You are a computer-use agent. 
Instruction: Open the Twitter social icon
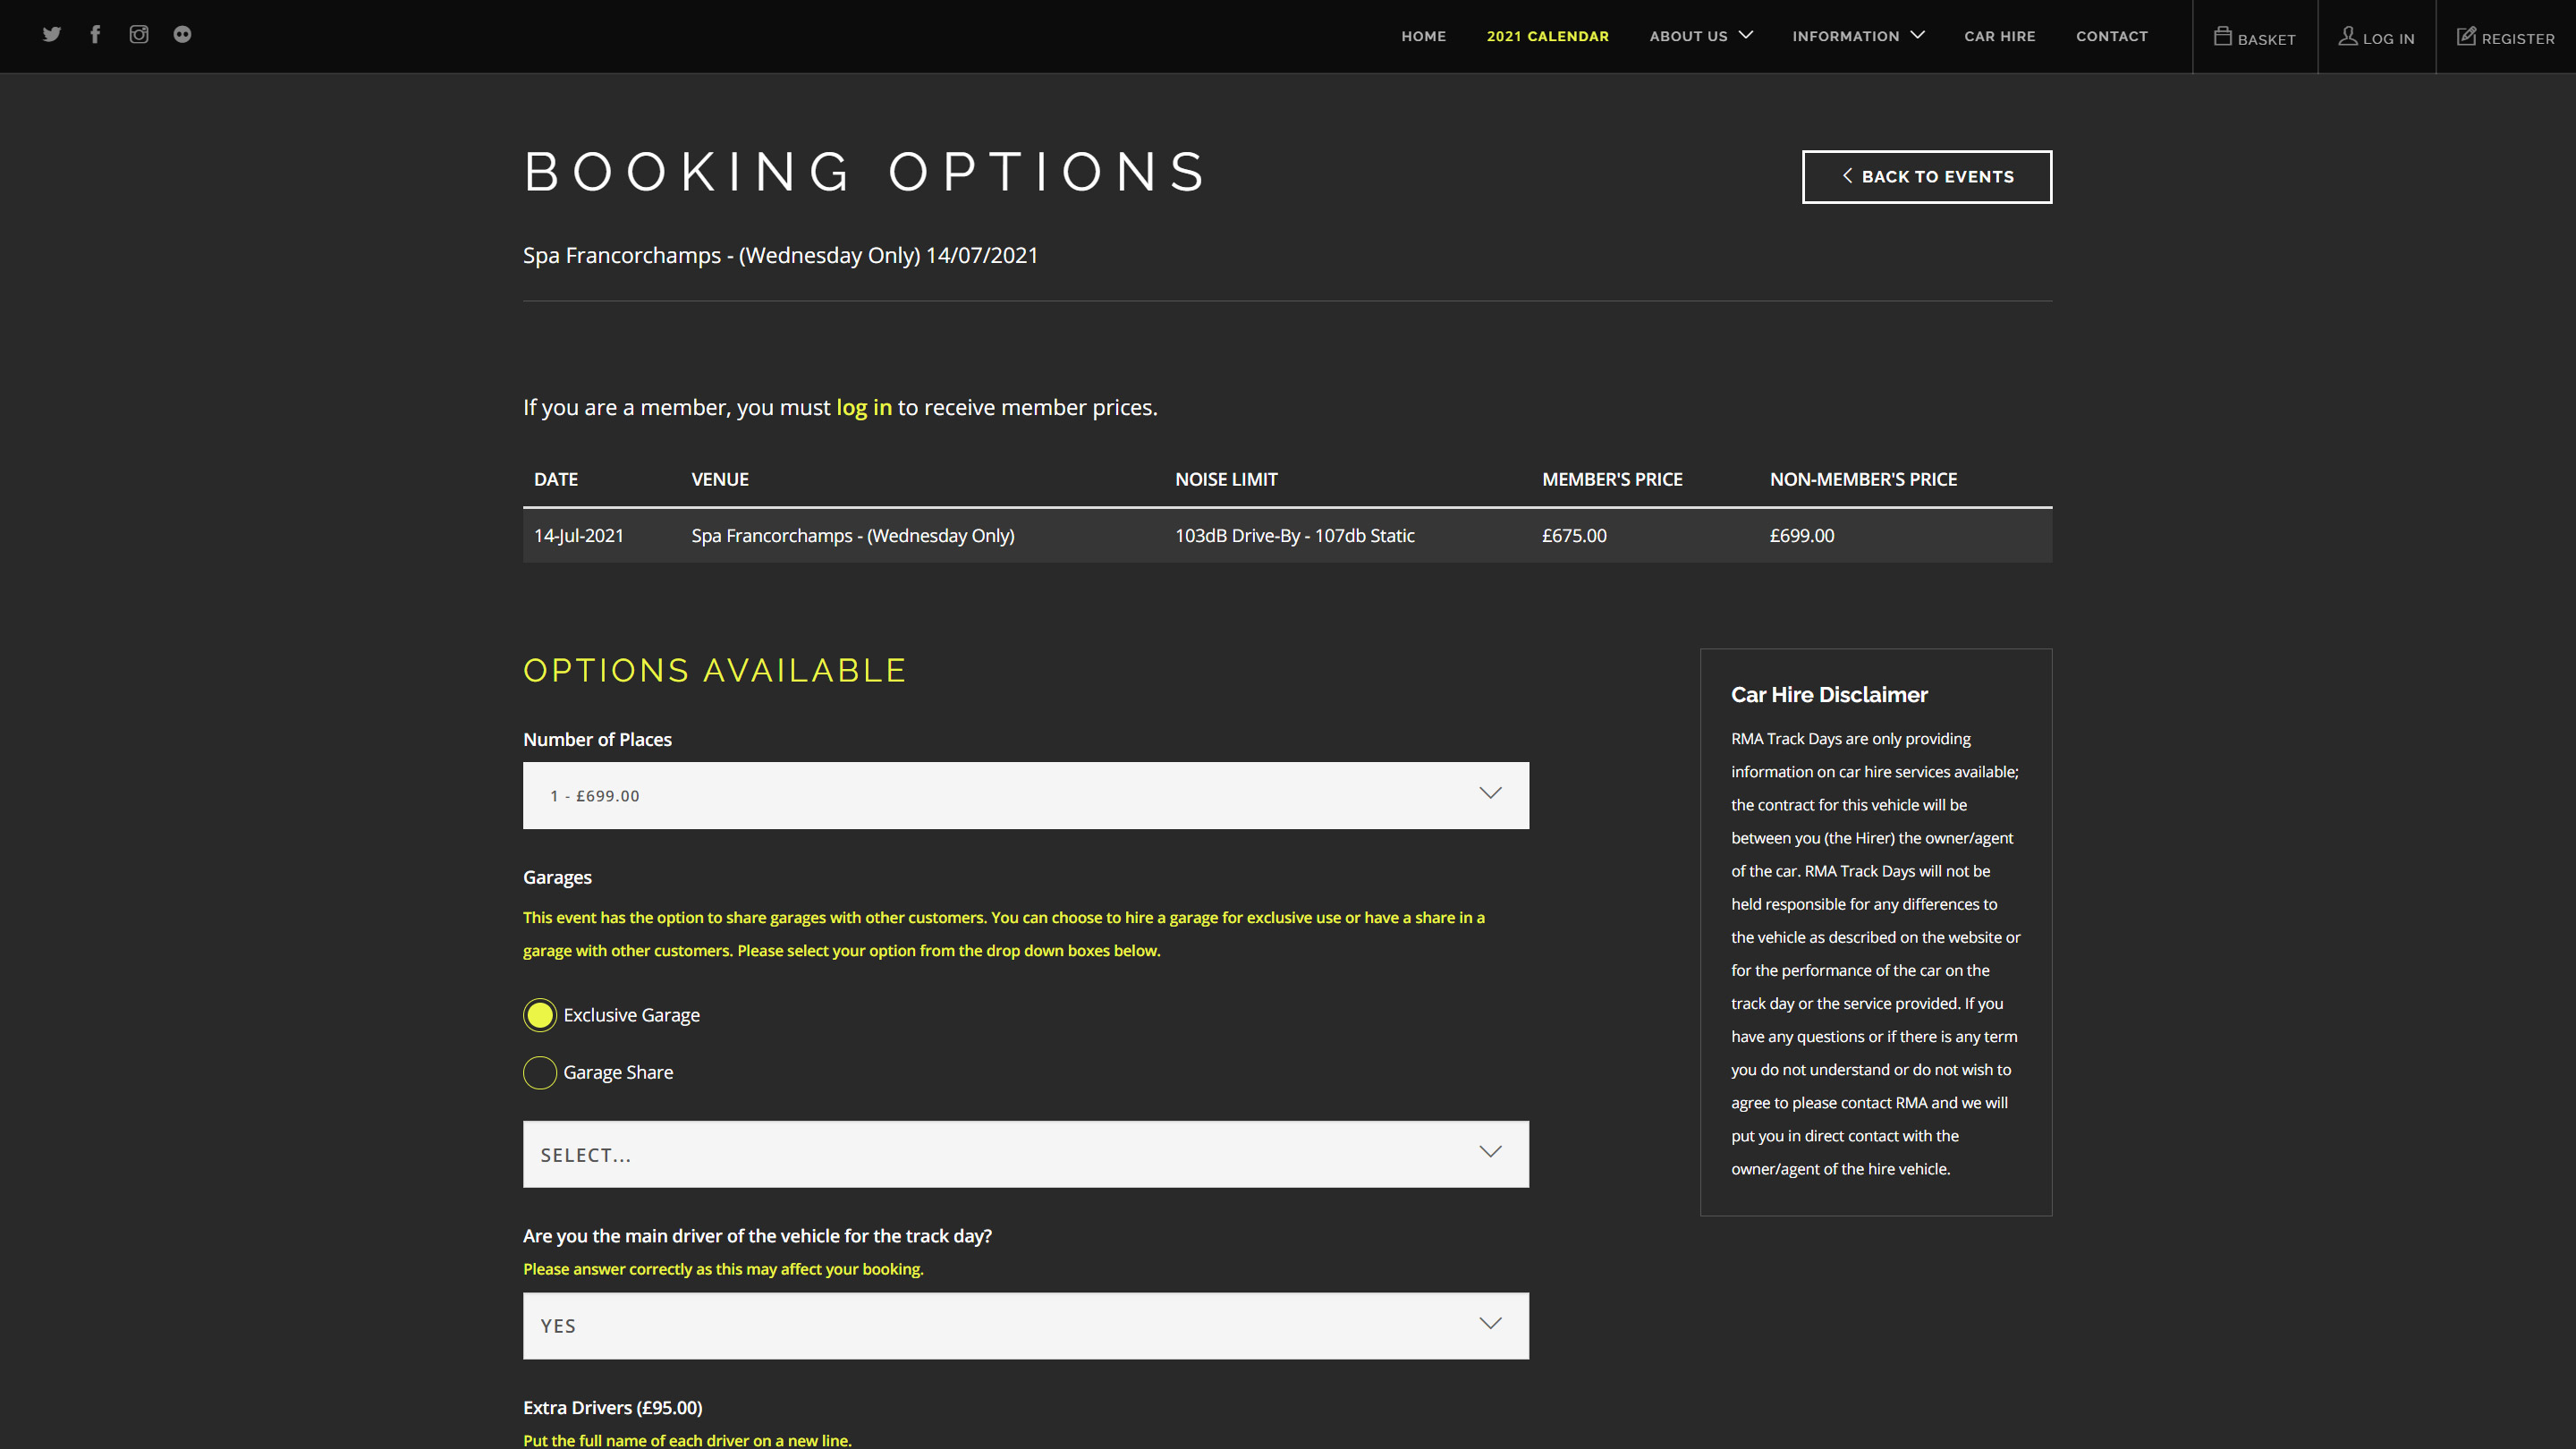(52, 34)
